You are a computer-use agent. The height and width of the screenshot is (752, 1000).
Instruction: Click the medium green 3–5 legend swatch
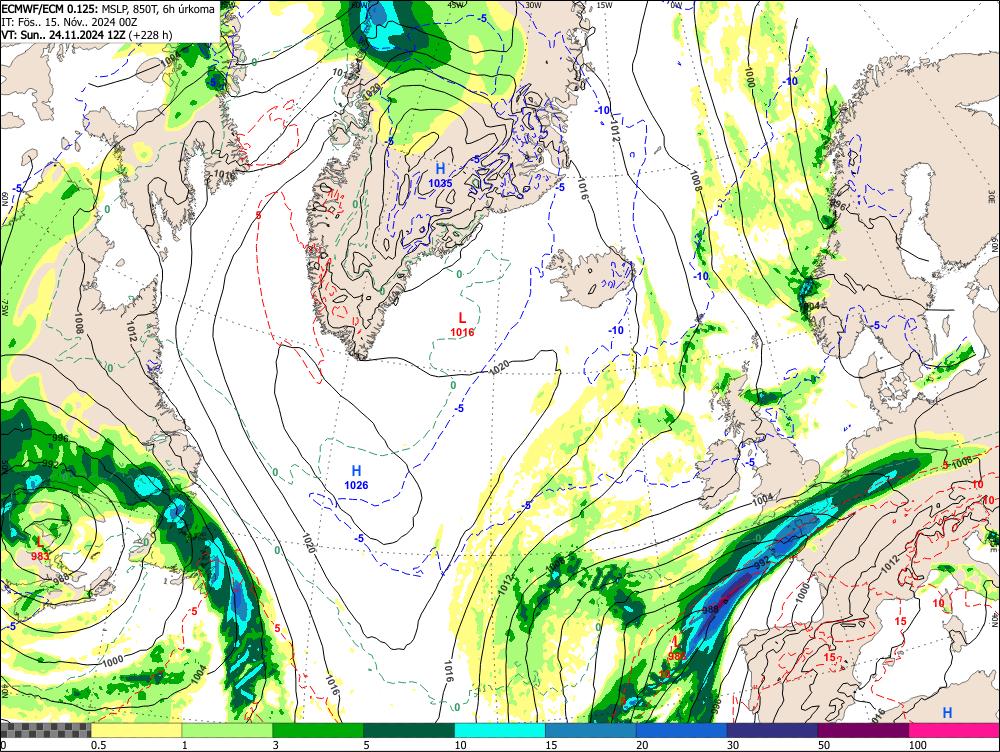click(x=318, y=730)
